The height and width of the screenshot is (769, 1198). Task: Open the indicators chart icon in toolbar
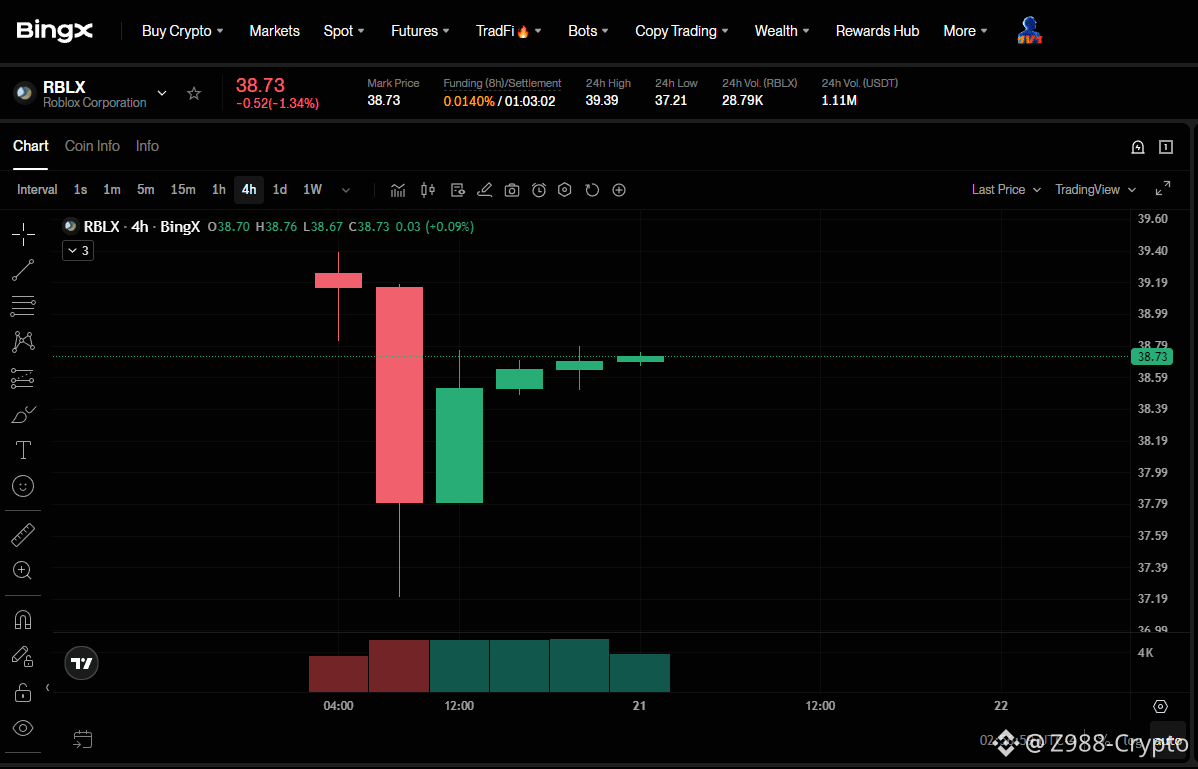coord(398,190)
